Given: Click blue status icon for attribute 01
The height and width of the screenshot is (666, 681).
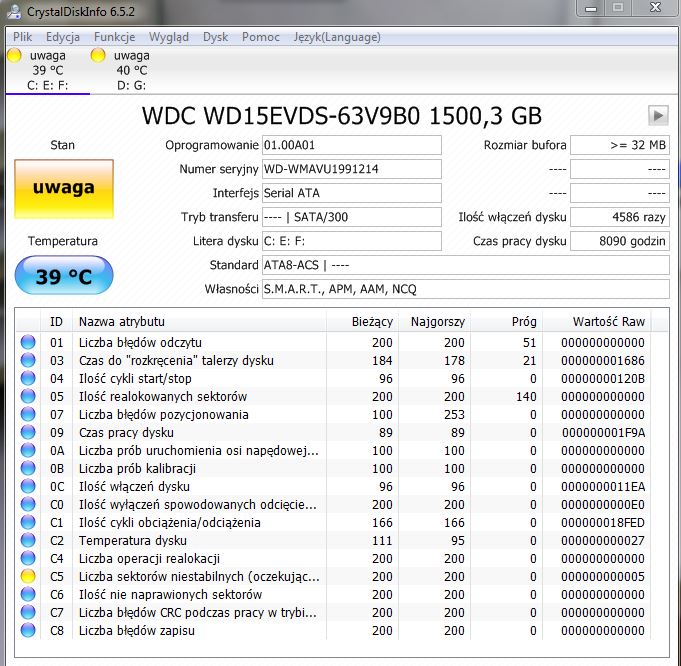Looking at the screenshot, I should (x=28, y=342).
